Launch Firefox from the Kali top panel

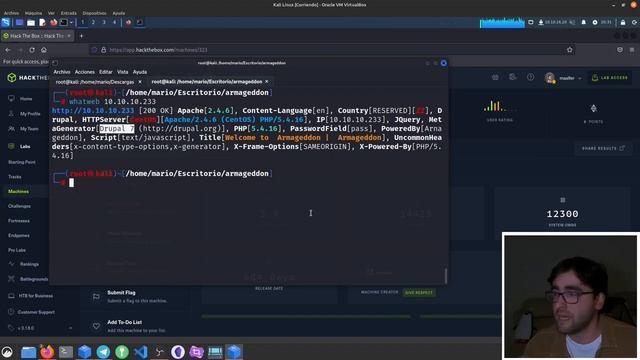[x=53, y=22]
